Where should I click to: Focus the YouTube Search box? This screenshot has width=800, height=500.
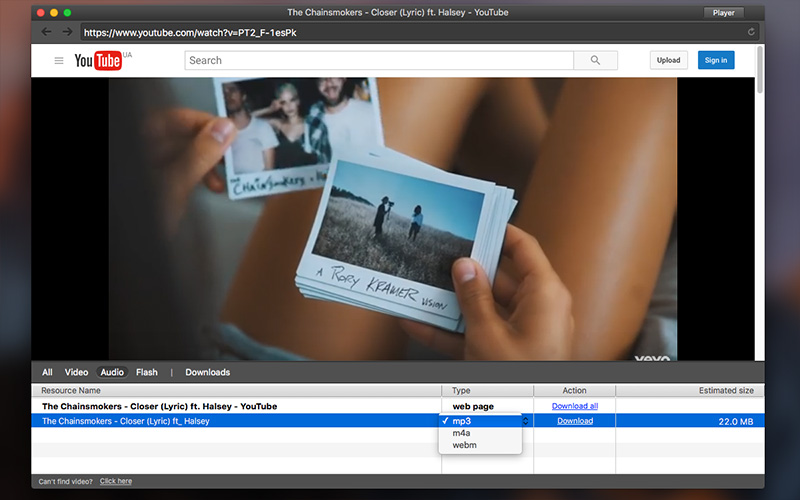pyautogui.click(x=379, y=60)
